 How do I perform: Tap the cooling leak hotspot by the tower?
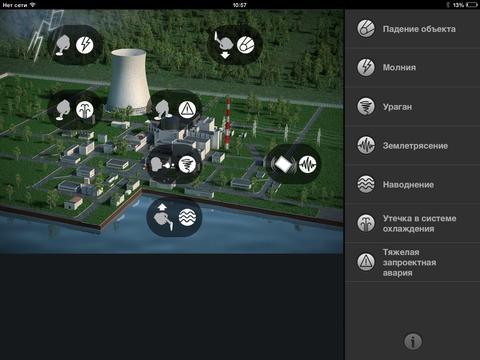[x=74, y=110]
